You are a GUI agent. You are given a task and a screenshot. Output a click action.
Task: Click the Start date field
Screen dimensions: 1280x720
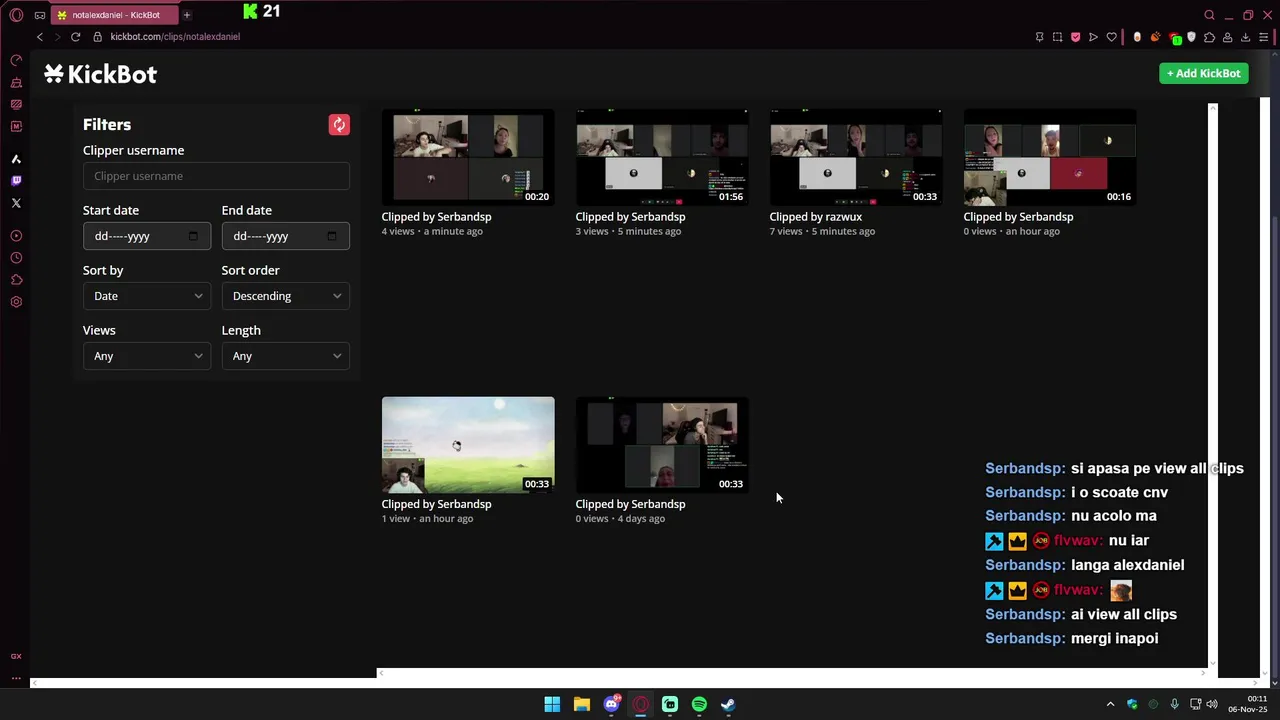pos(147,236)
